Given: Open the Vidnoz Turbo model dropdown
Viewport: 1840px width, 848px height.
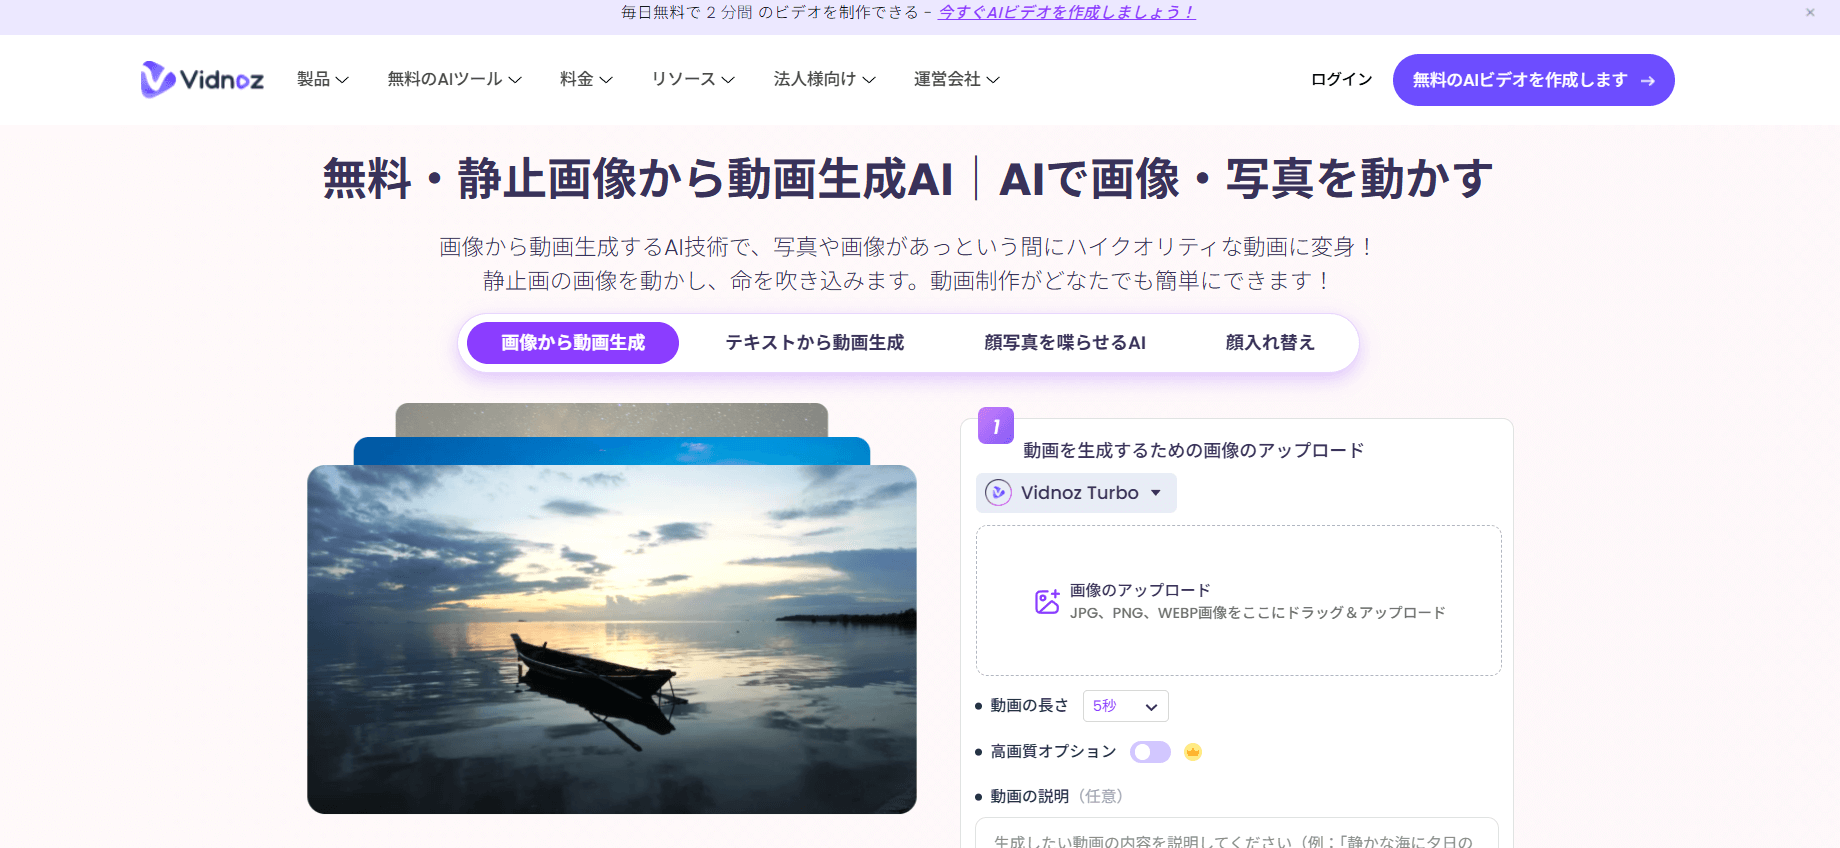Looking at the screenshot, I should [x=1076, y=493].
